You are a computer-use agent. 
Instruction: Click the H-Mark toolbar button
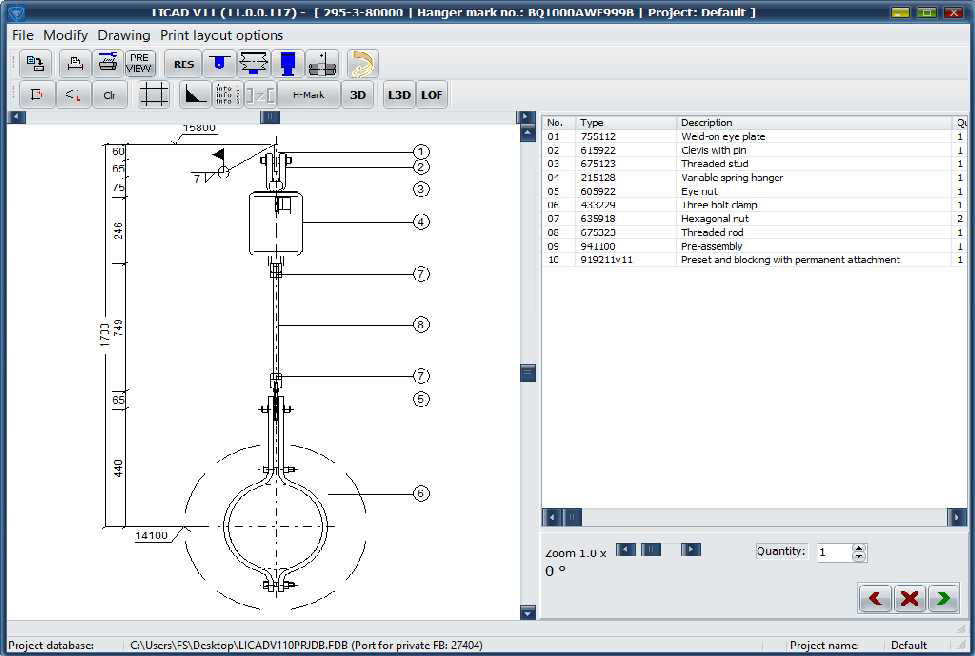click(307, 95)
